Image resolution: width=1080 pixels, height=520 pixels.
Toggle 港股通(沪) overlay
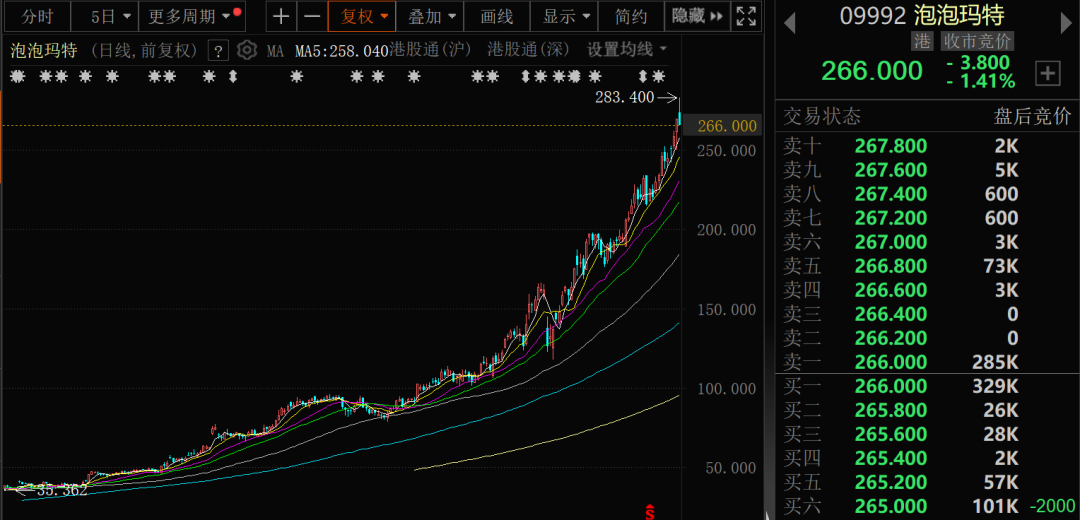431,49
